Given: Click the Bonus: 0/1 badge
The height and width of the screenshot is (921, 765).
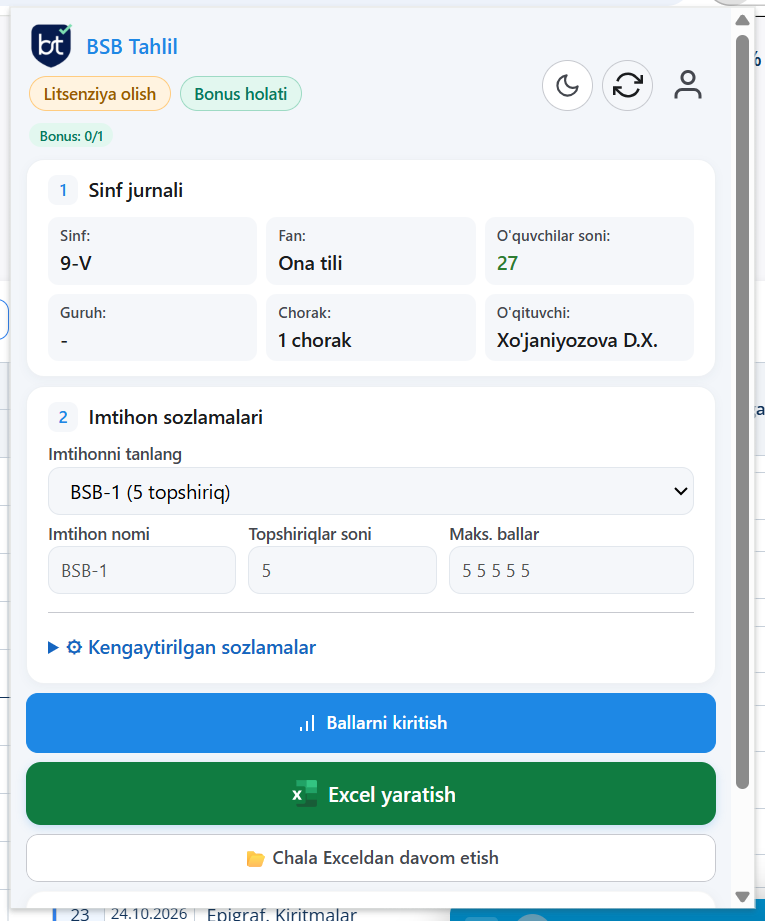Looking at the screenshot, I should (71, 136).
